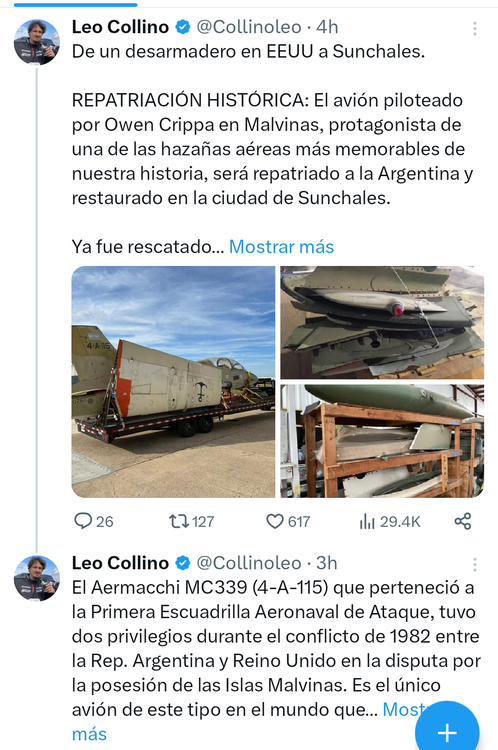
Task: Open three-dot menu on first tweet
Action: [475, 29]
